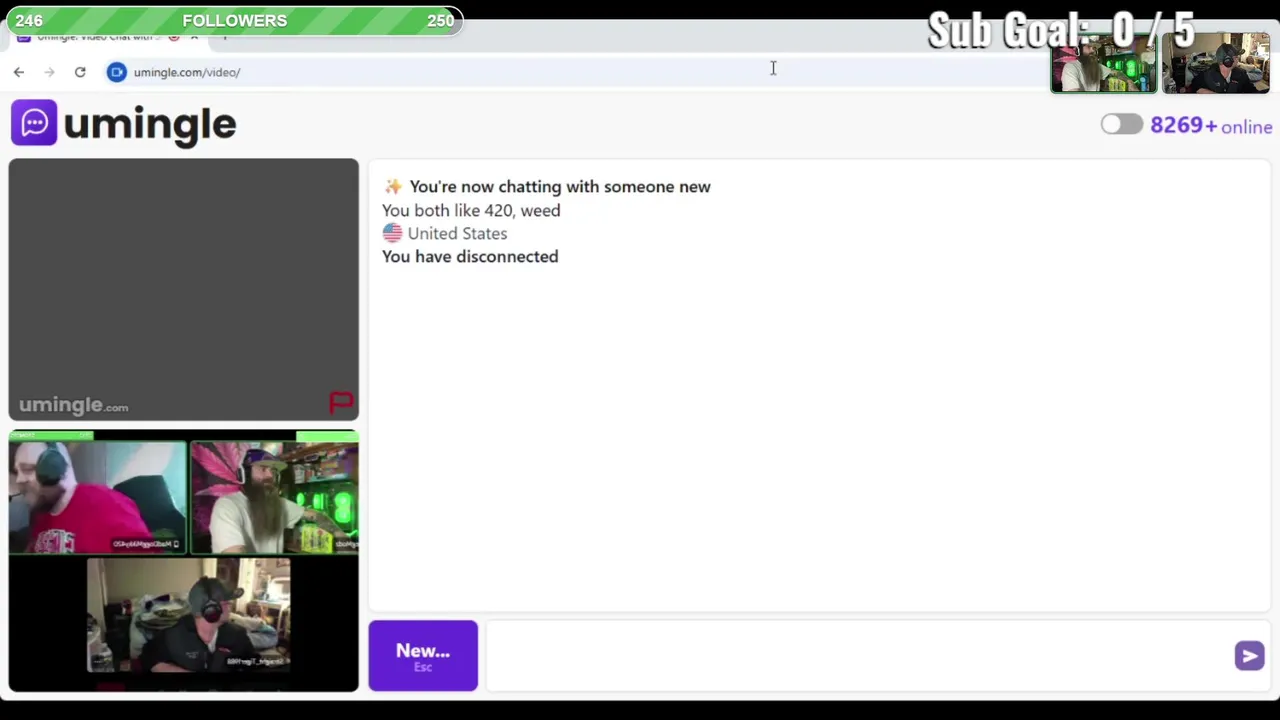1280x720 pixels.
Task: Open the umingle wordmark home link
Action: coord(150,124)
